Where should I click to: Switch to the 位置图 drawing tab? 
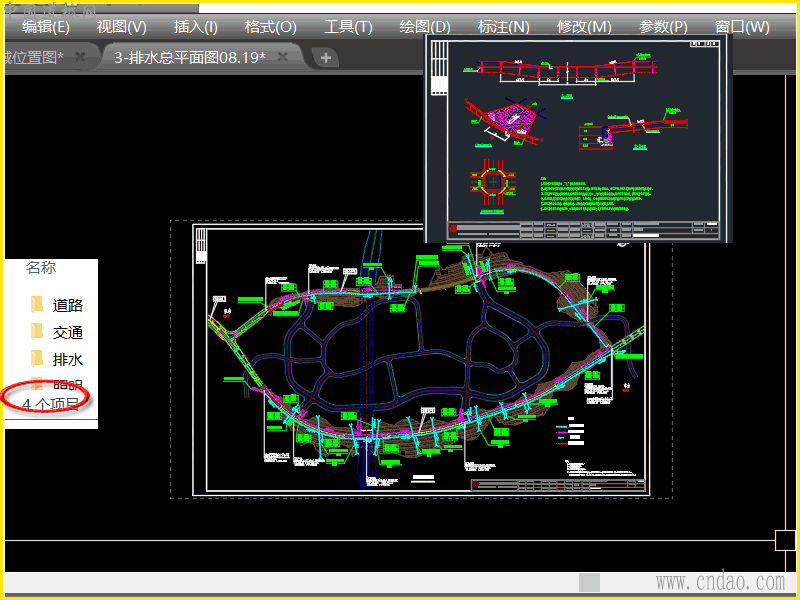pos(34,57)
